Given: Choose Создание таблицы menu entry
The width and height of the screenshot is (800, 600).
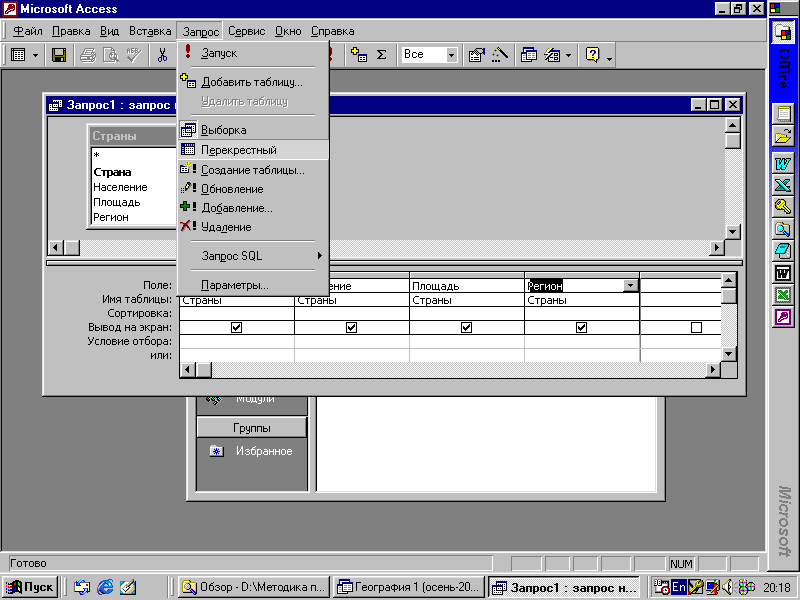Looking at the screenshot, I should pos(253,170).
